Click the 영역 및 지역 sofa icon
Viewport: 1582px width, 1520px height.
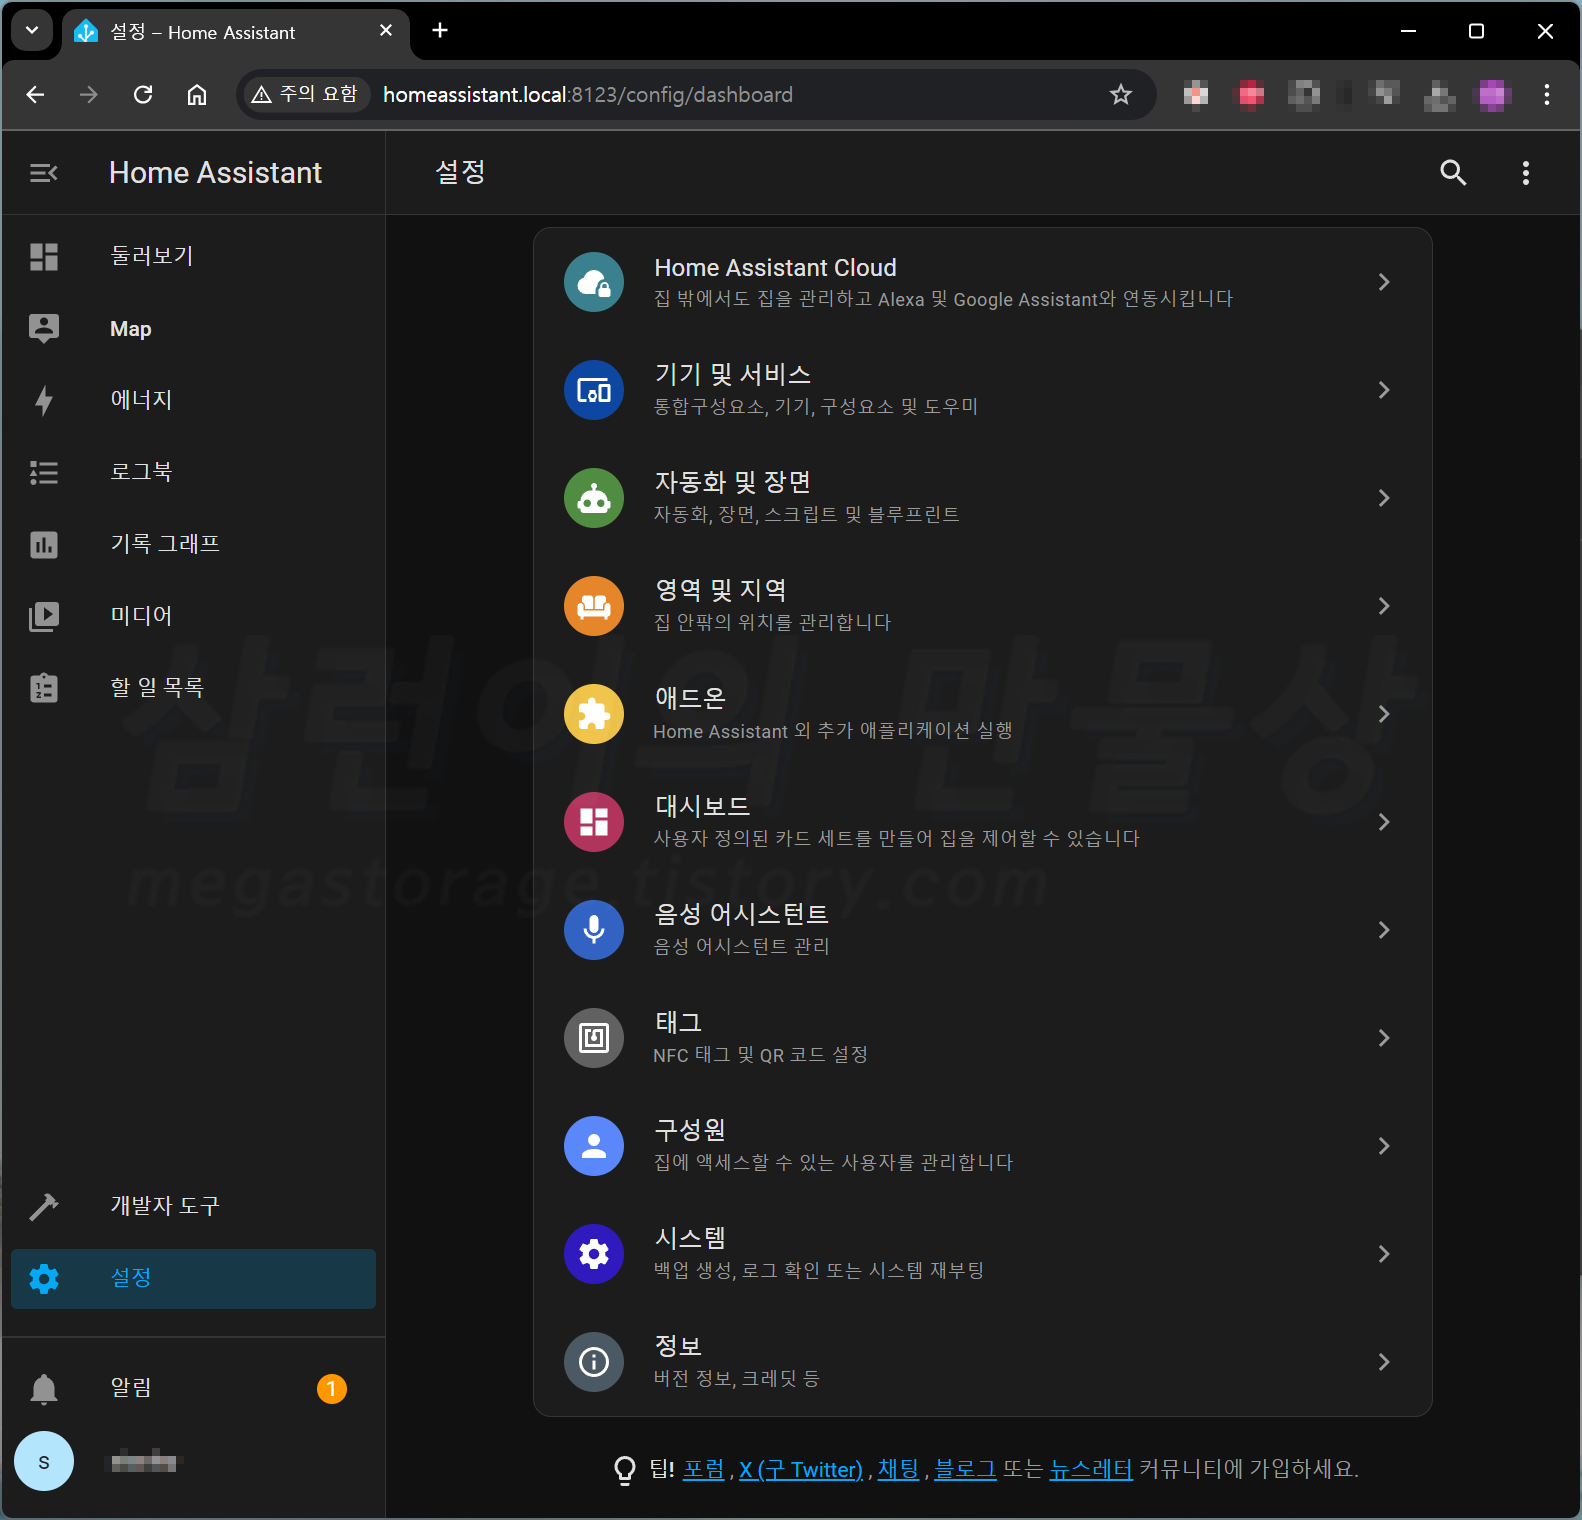pyautogui.click(x=594, y=606)
